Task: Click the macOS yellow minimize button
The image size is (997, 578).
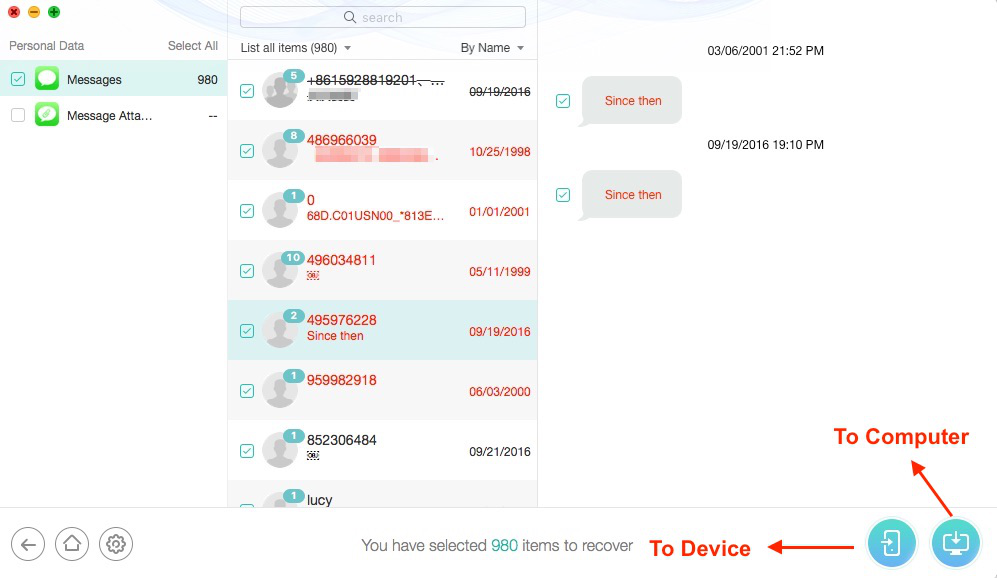Action: (x=34, y=12)
